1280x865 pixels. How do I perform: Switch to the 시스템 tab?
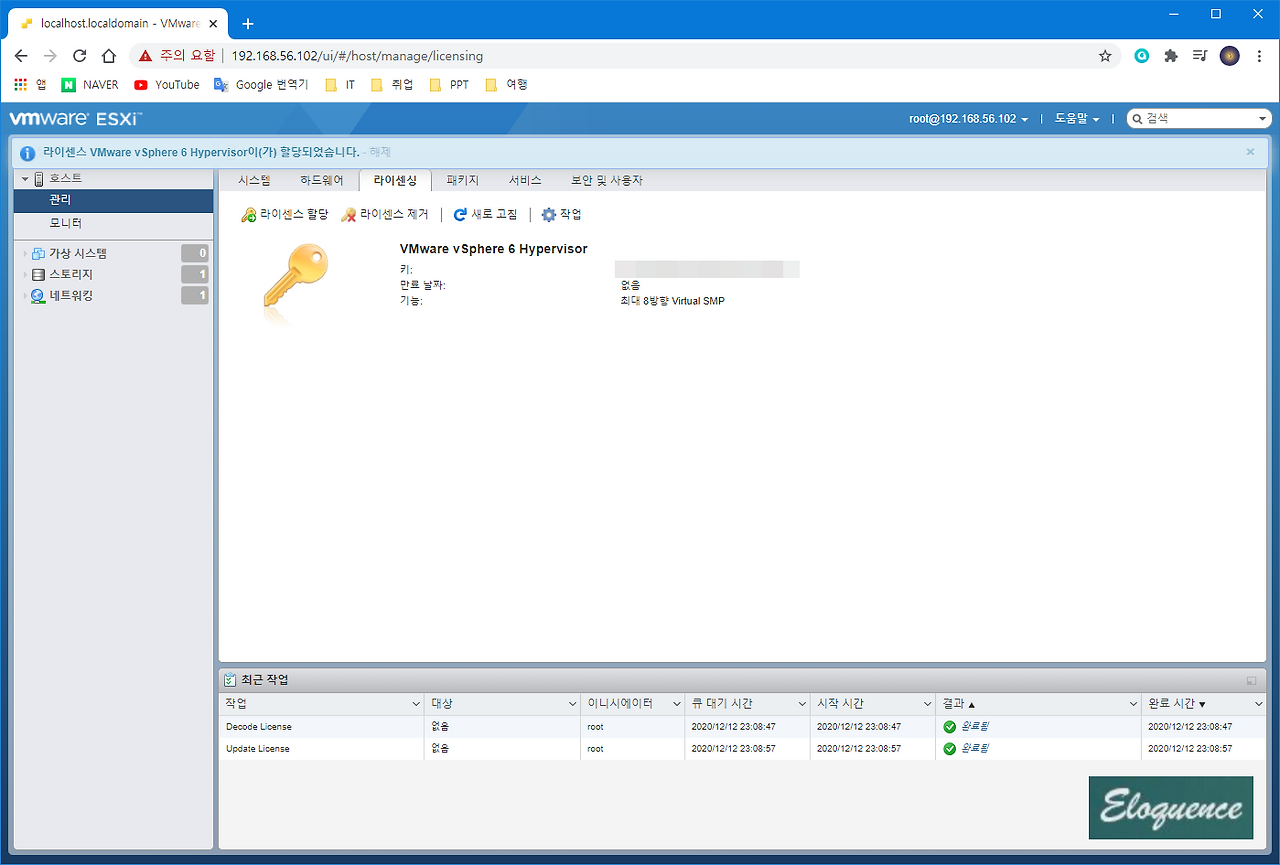coord(254,181)
